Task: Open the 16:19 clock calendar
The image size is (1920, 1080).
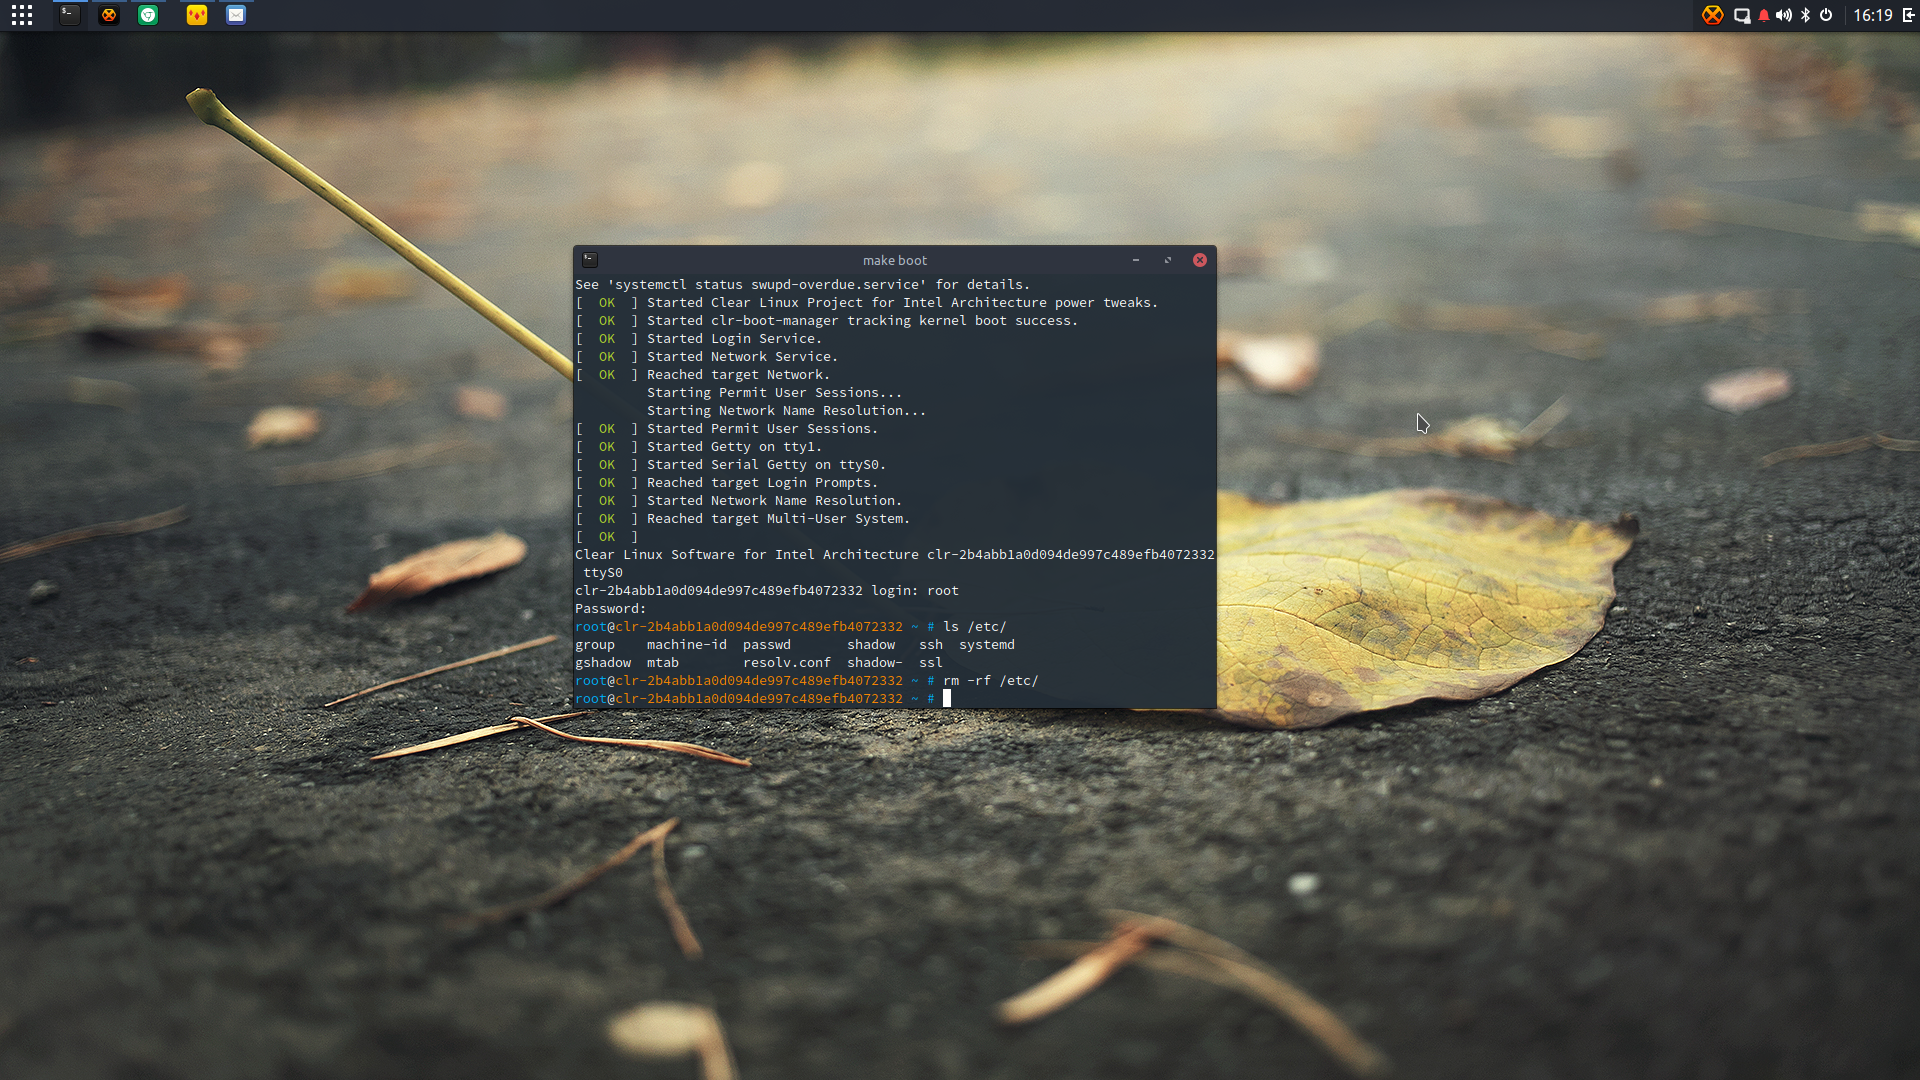Action: [x=1873, y=15]
